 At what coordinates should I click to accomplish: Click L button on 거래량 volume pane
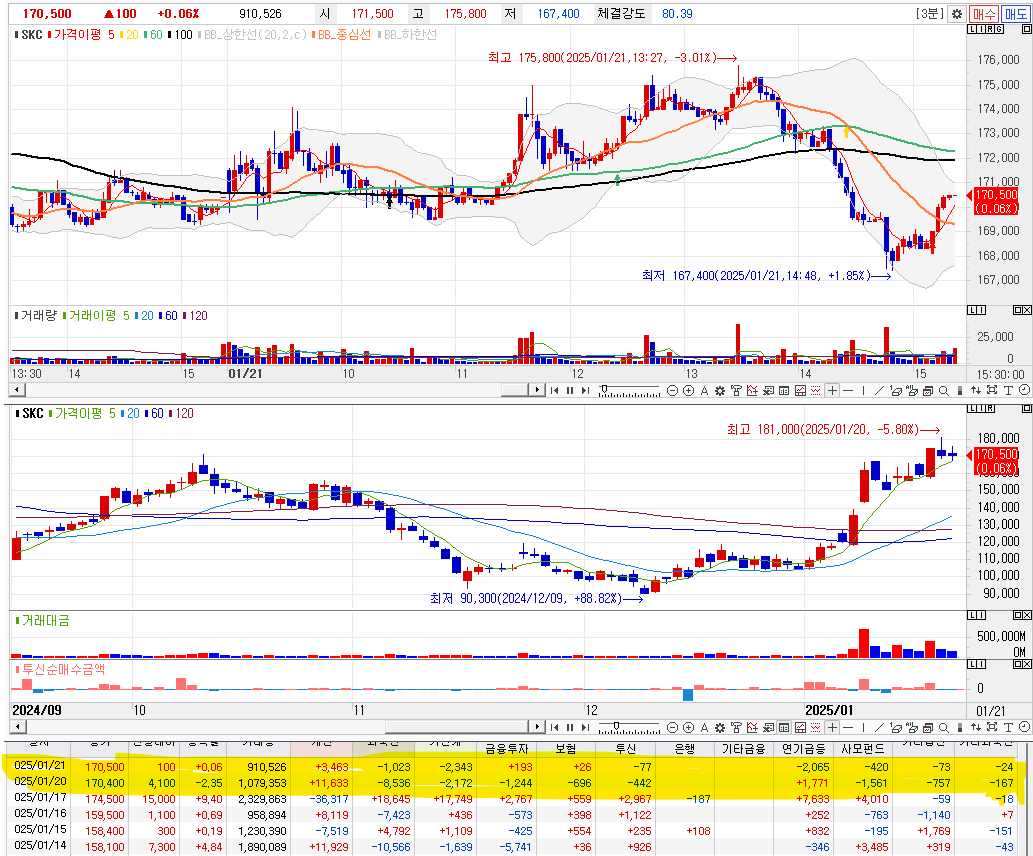(972, 310)
